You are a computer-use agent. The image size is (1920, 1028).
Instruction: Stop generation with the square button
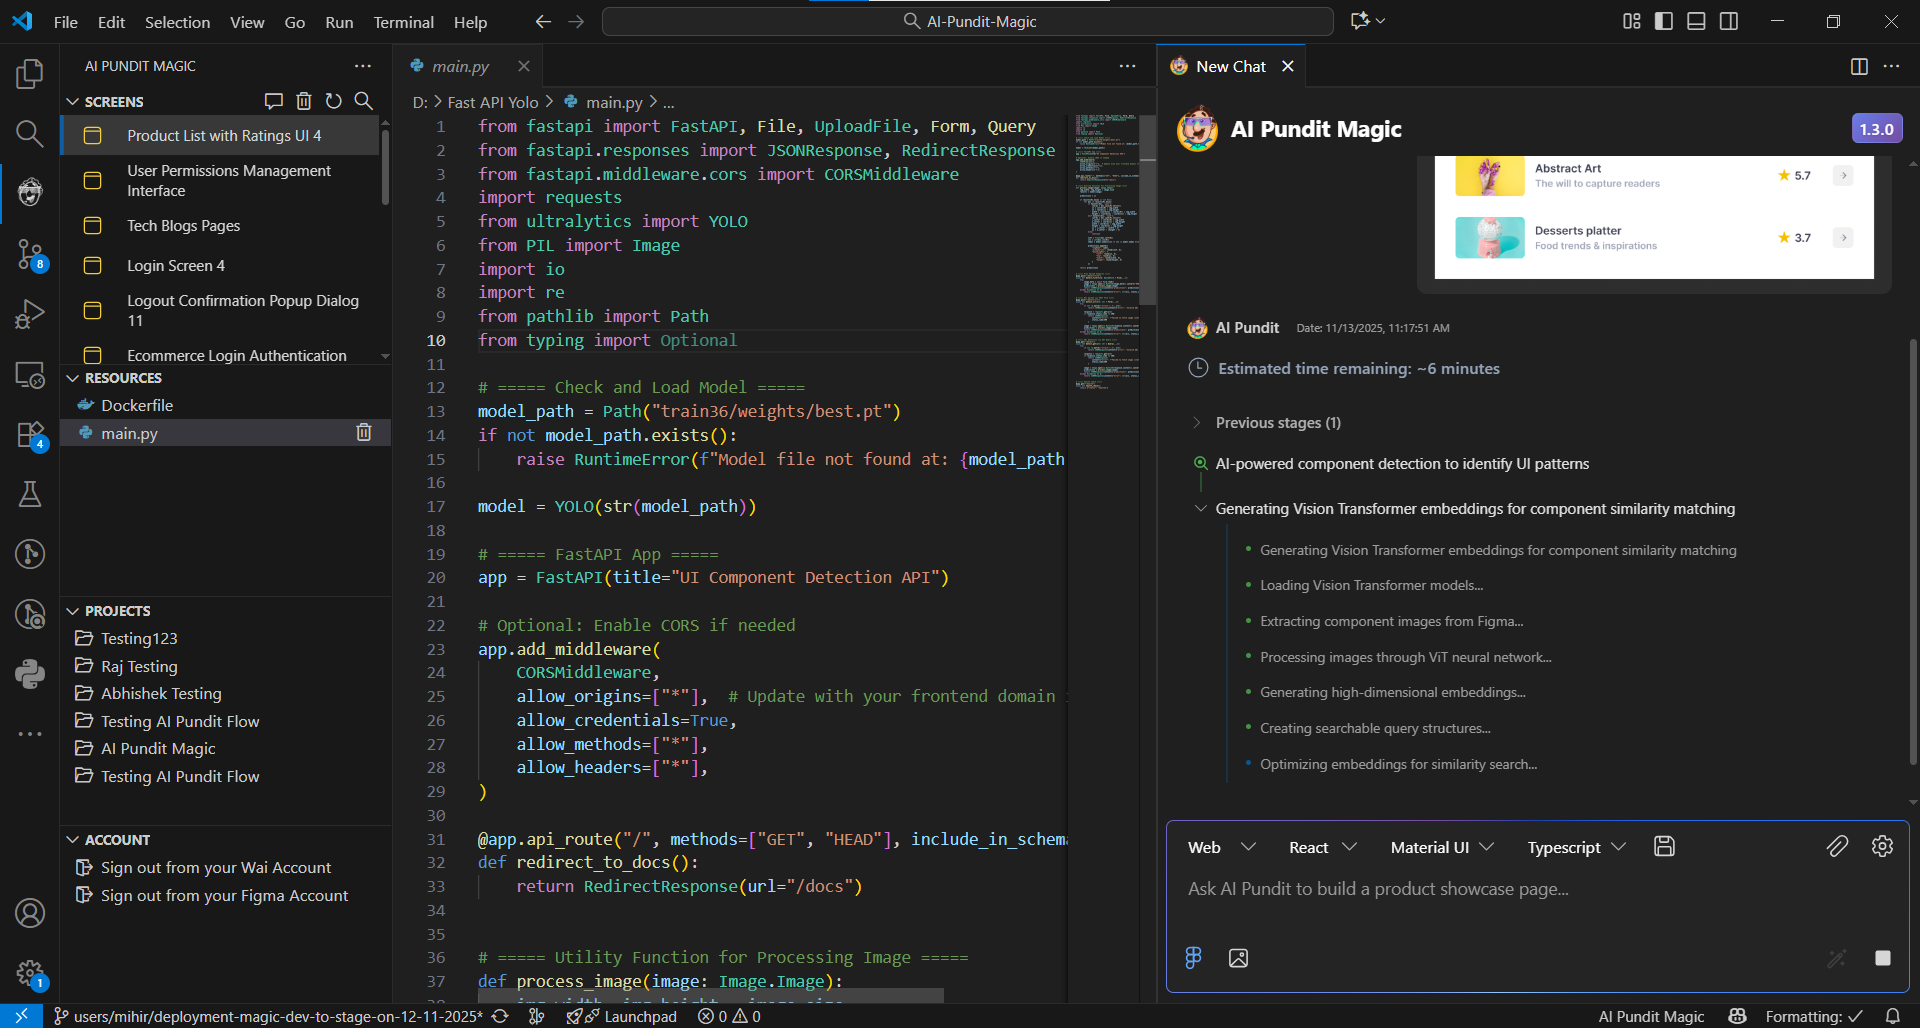[1882, 958]
